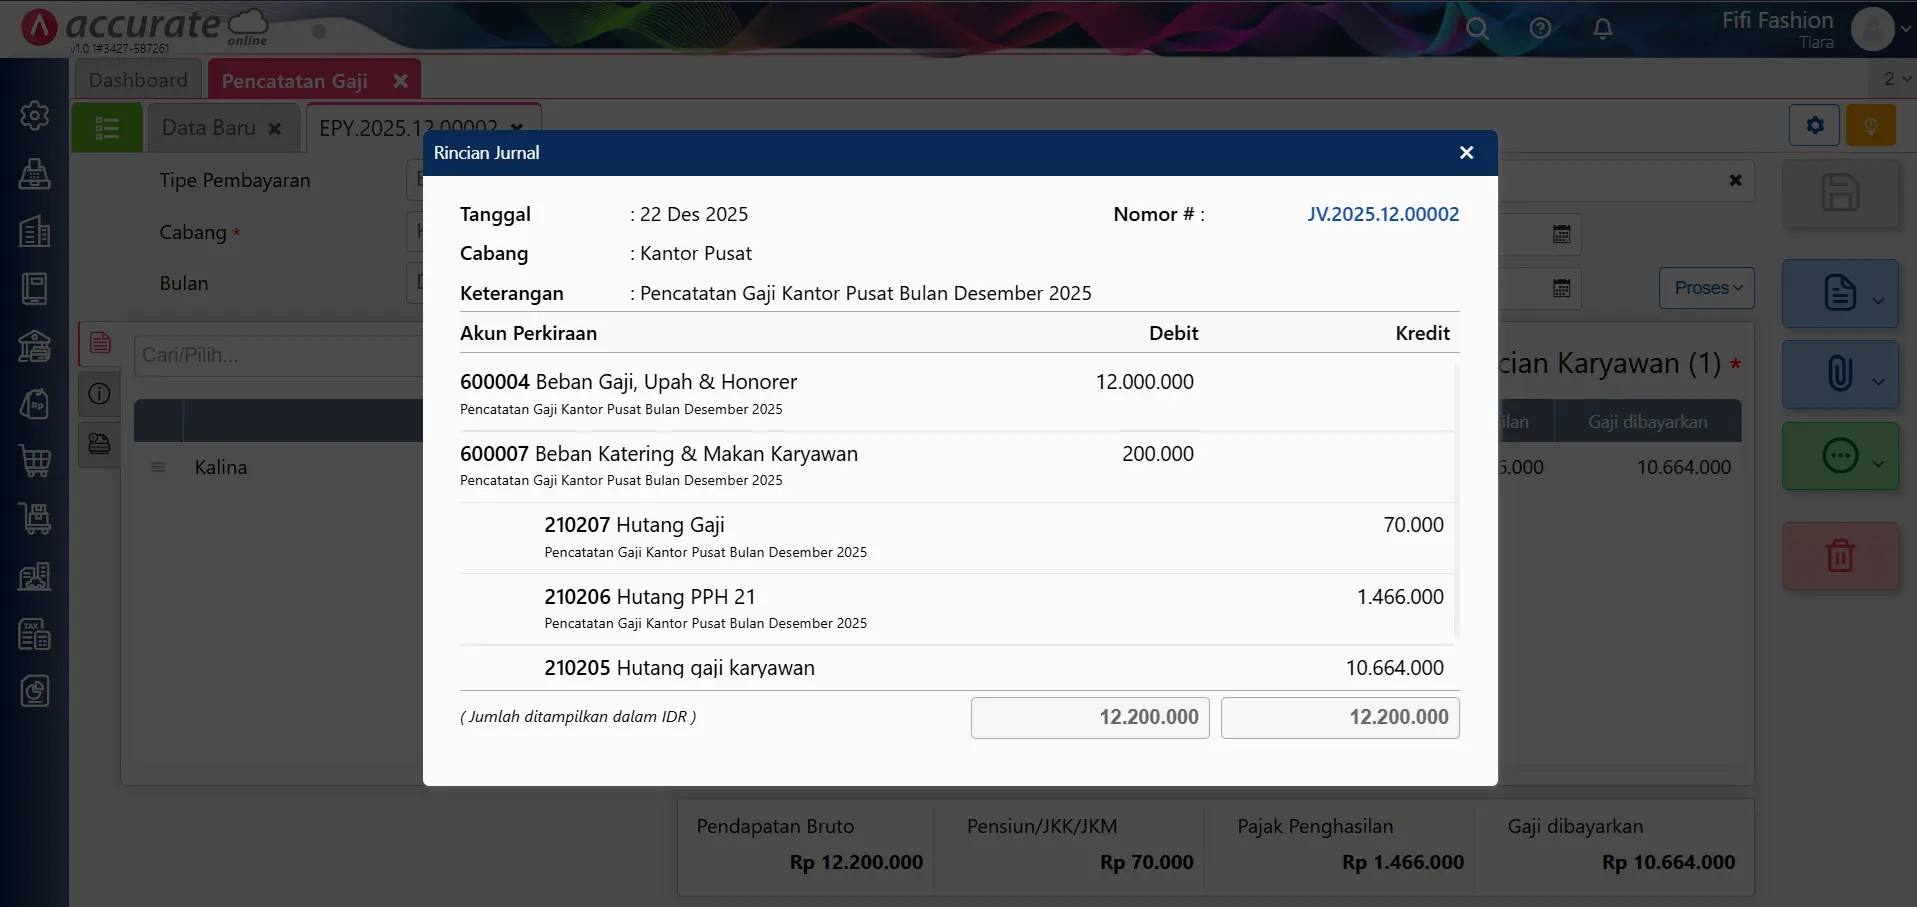Click the Cari/Pilih search input field
Screen dimensions: 1917x907
click(277, 355)
